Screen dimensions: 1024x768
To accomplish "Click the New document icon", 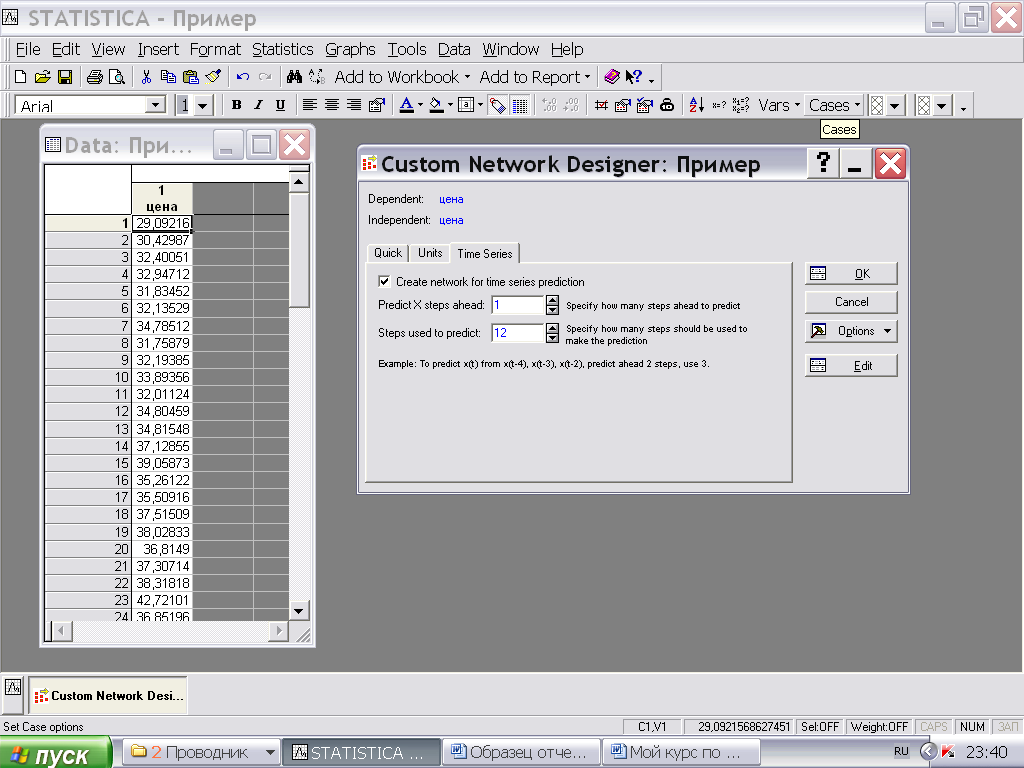I will point(21,77).
